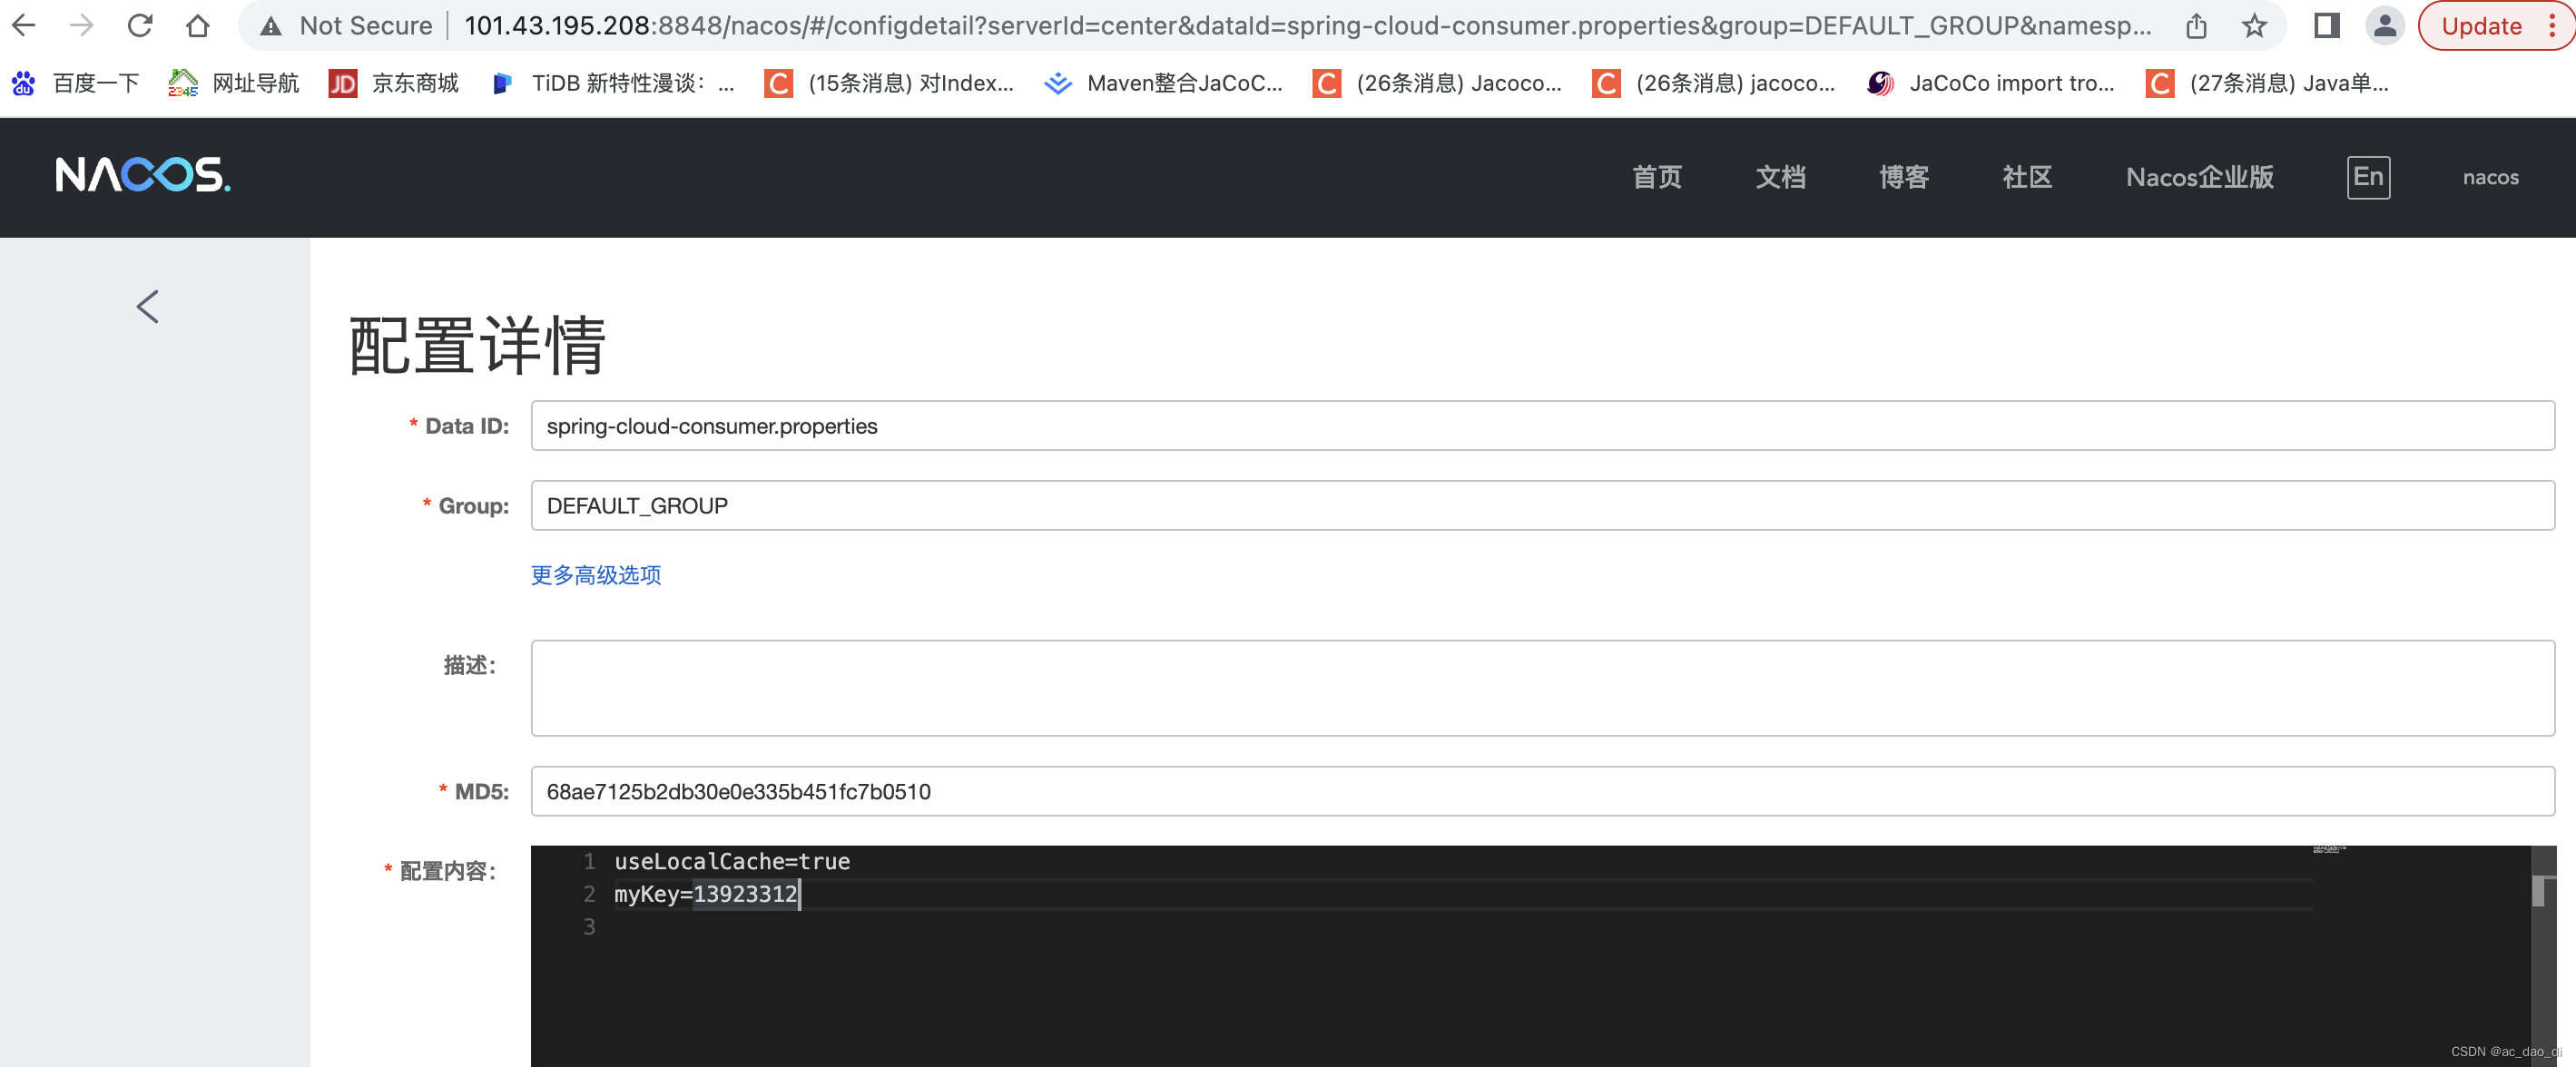Open the browser profile avatar
2576x1067 pixels.
point(2385,26)
